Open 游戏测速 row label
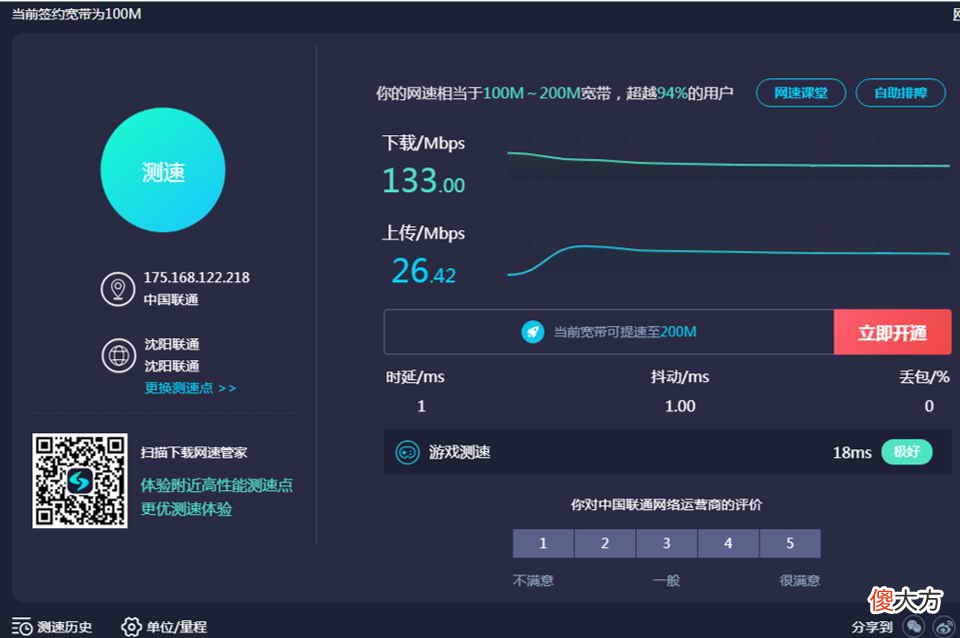This screenshot has height=638, width=960. [x=459, y=452]
